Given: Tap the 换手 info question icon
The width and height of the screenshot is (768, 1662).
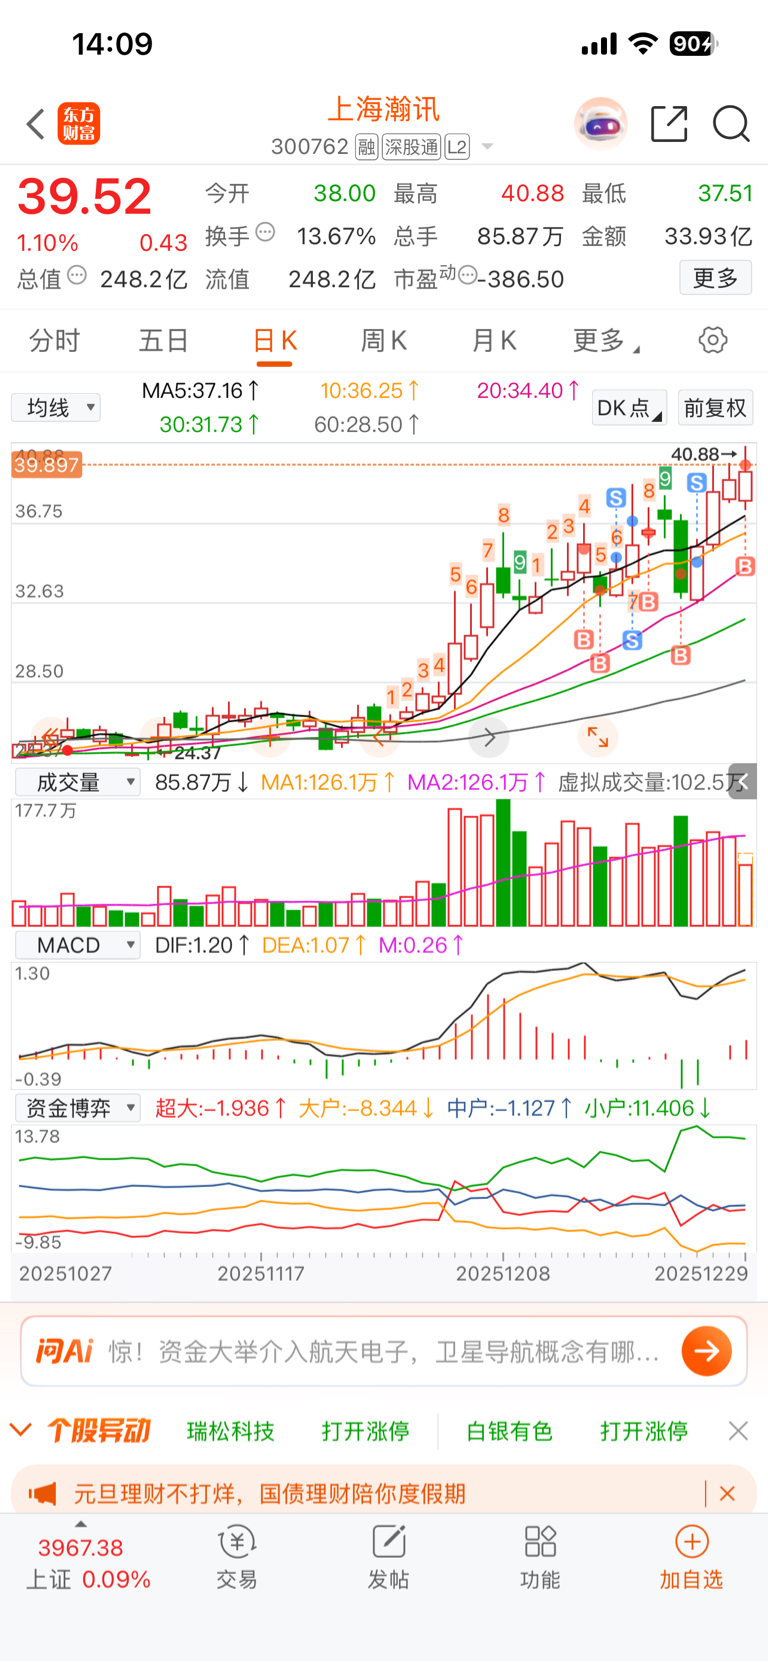Looking at the screenshot, I should coord(265,232).
